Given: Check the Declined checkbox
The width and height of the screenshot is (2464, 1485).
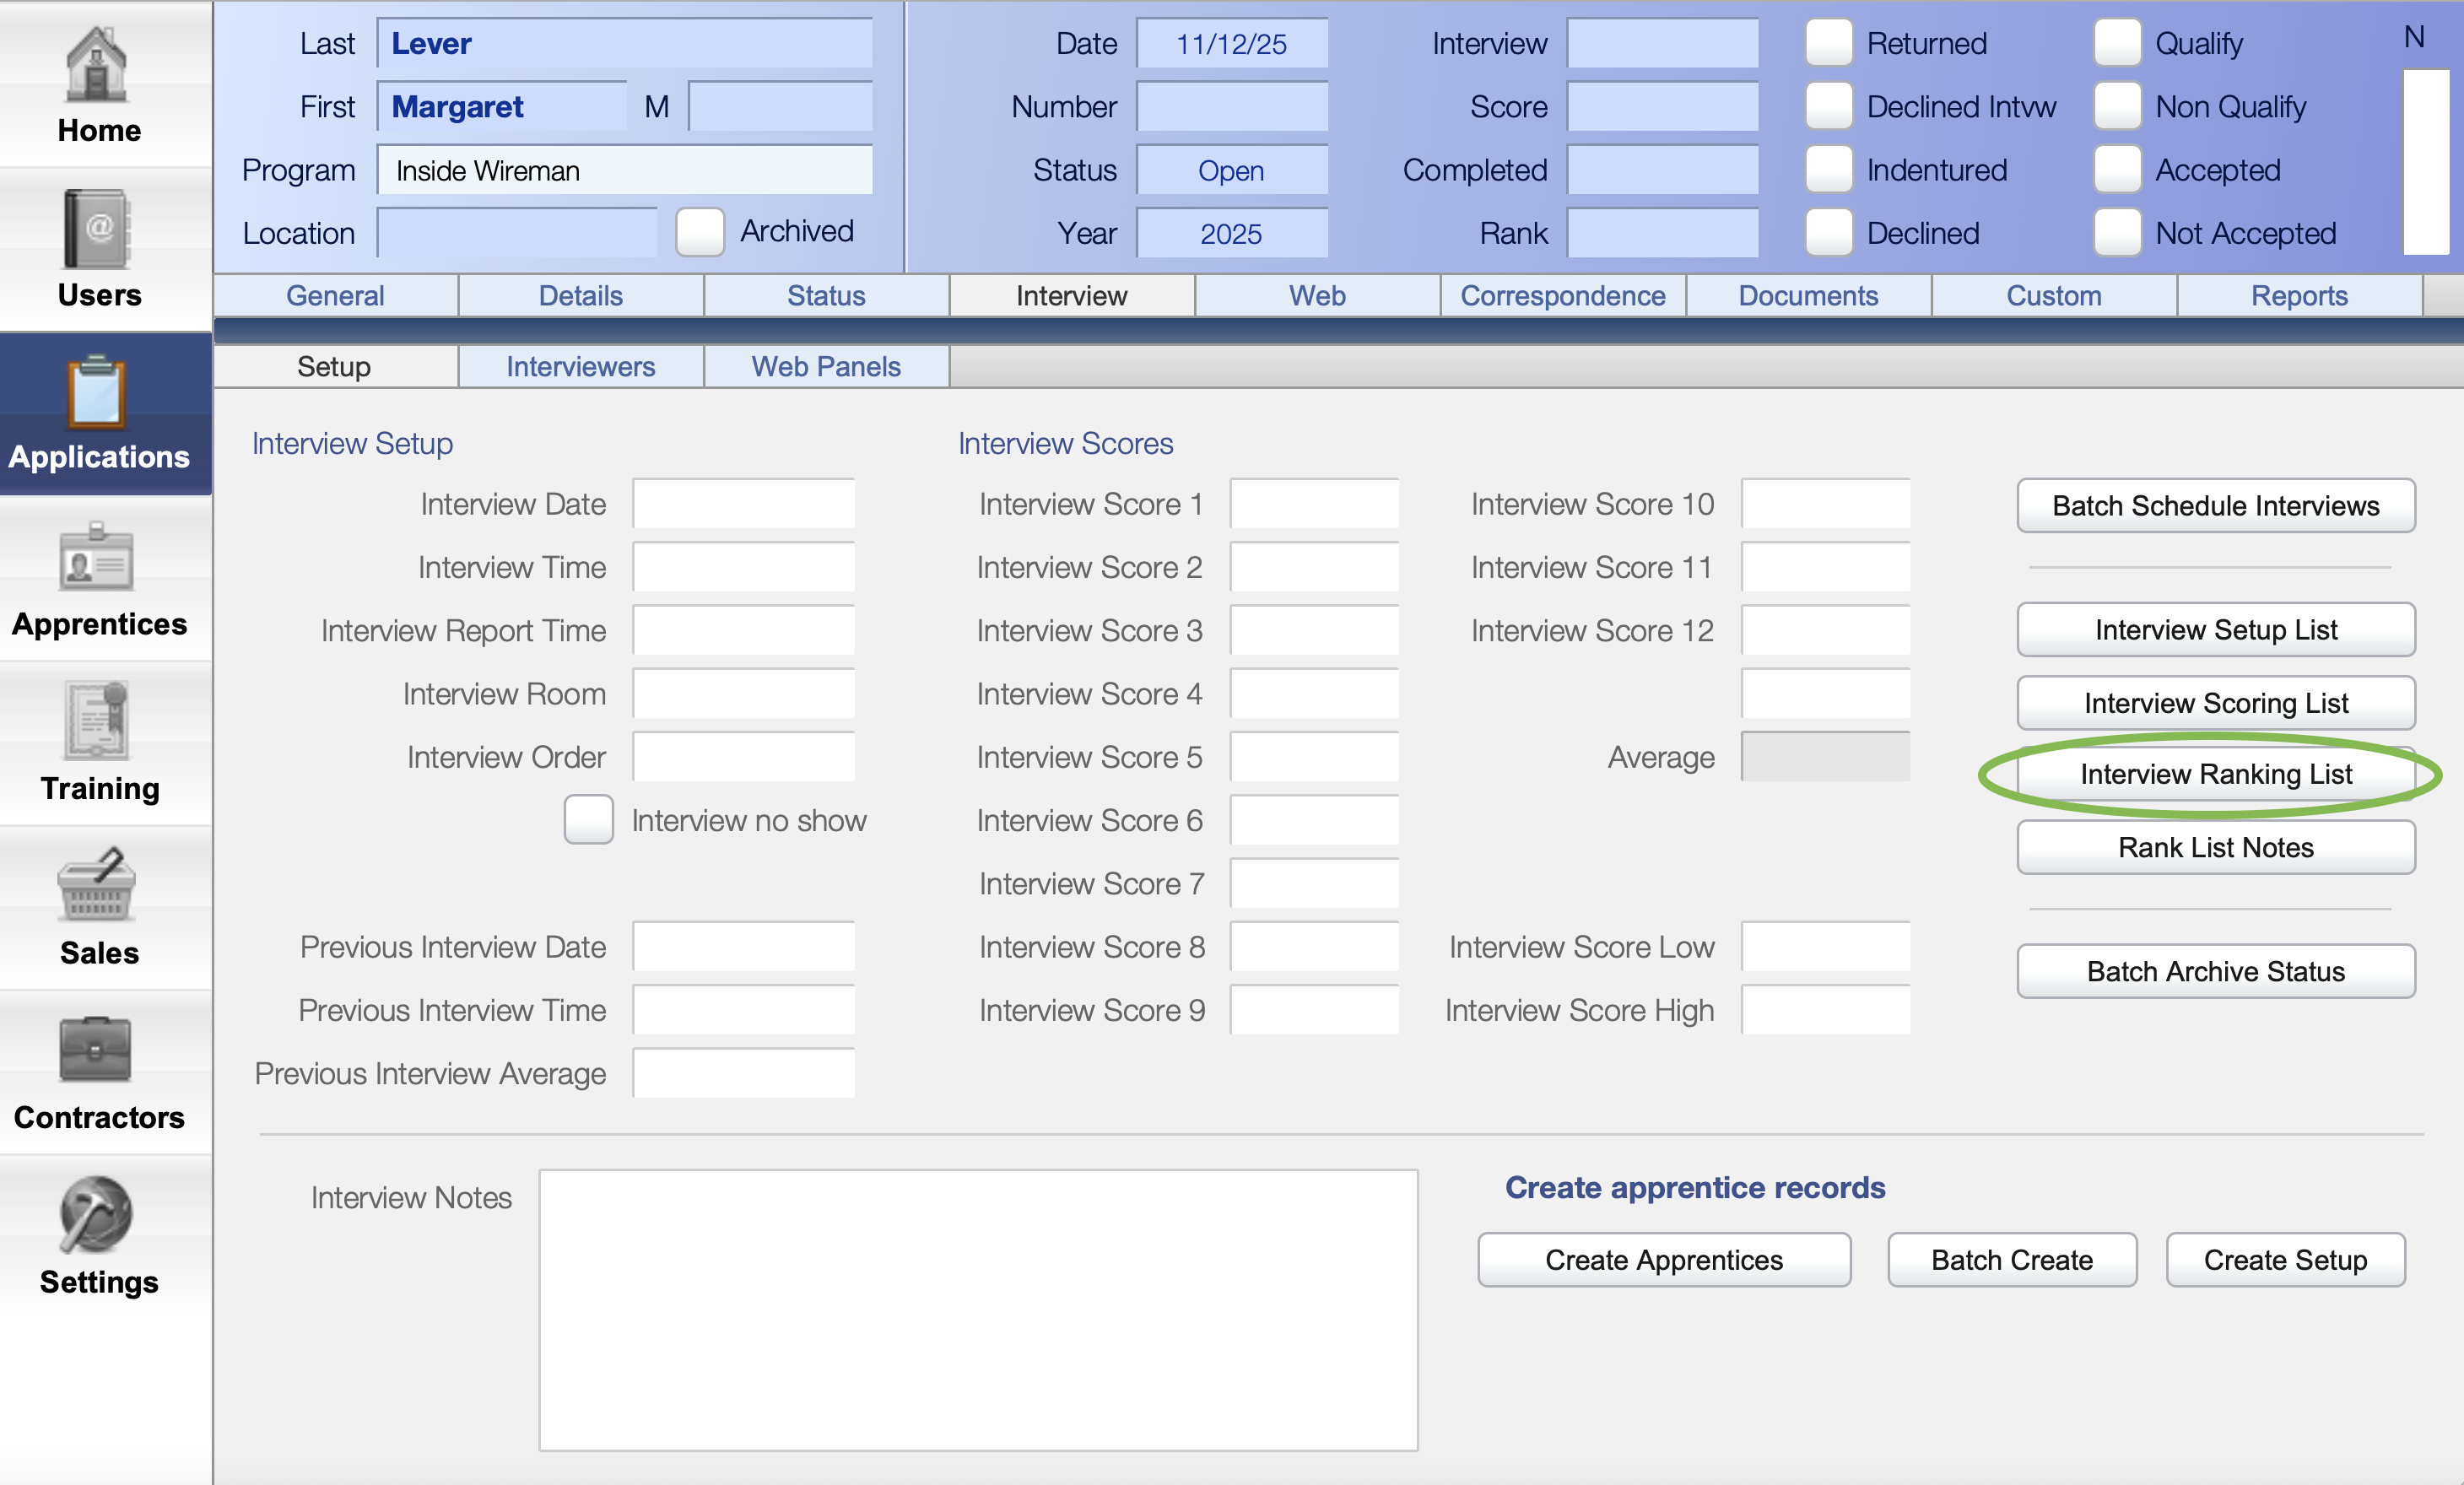Looking at the screenshot, I should click(1829, 232).
